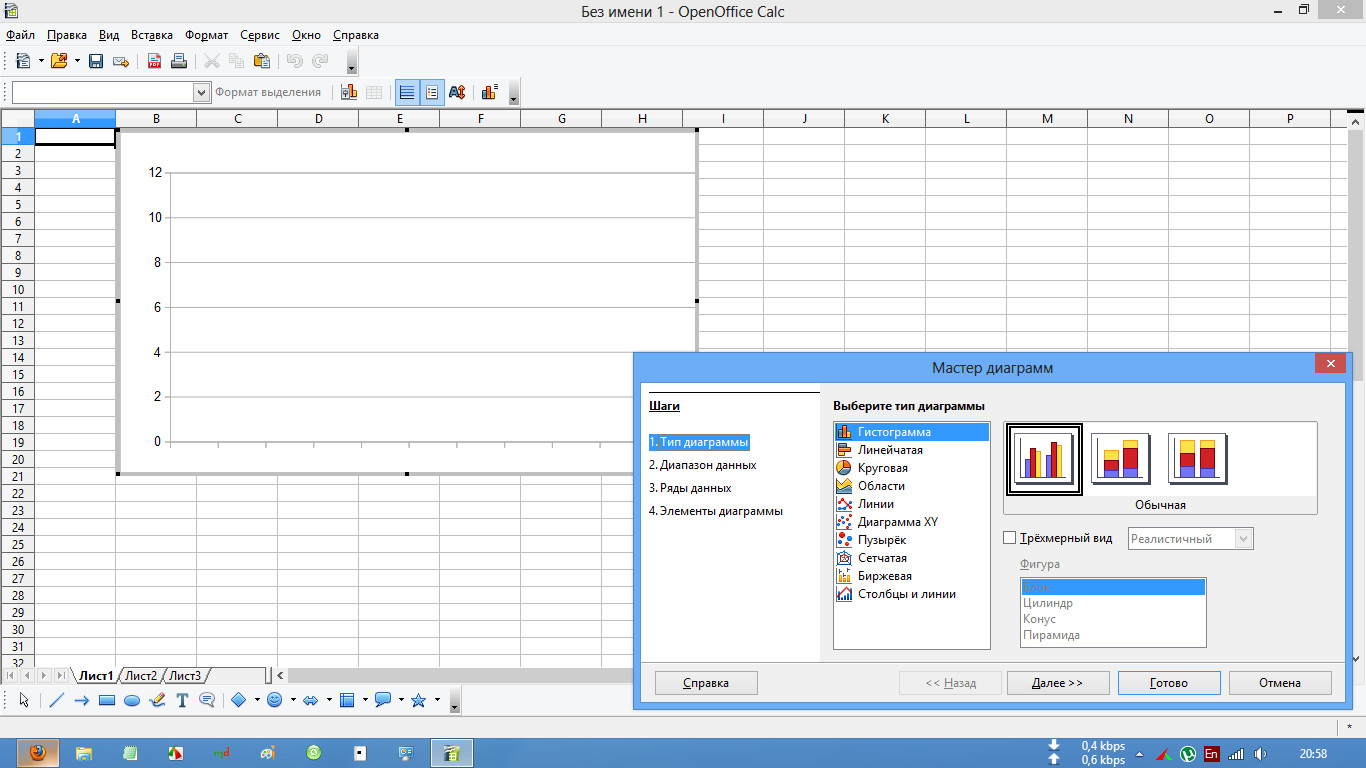Open Firefox from the taskbar
1366x768 pixels.
point(38,753)
